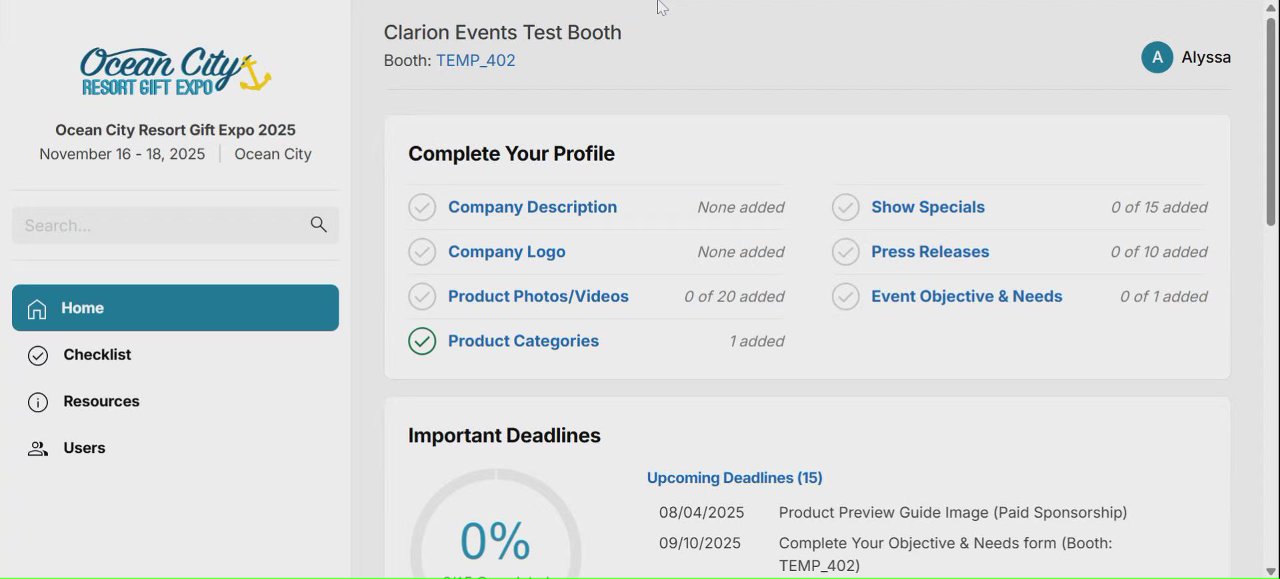This screenshot has height=579, width=1280.
Task: Click the Company Logo check circle
Action: (x=422, y=252)
